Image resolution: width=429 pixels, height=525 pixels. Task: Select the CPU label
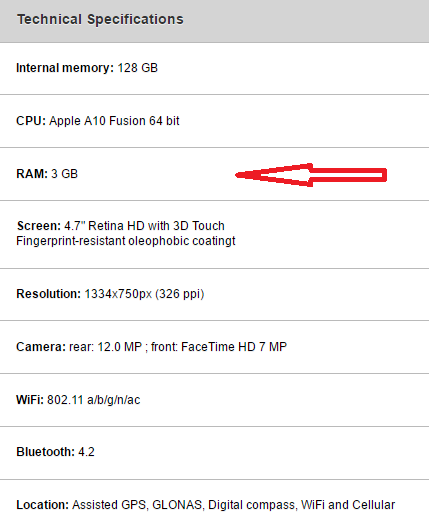(x=31, y=121)
